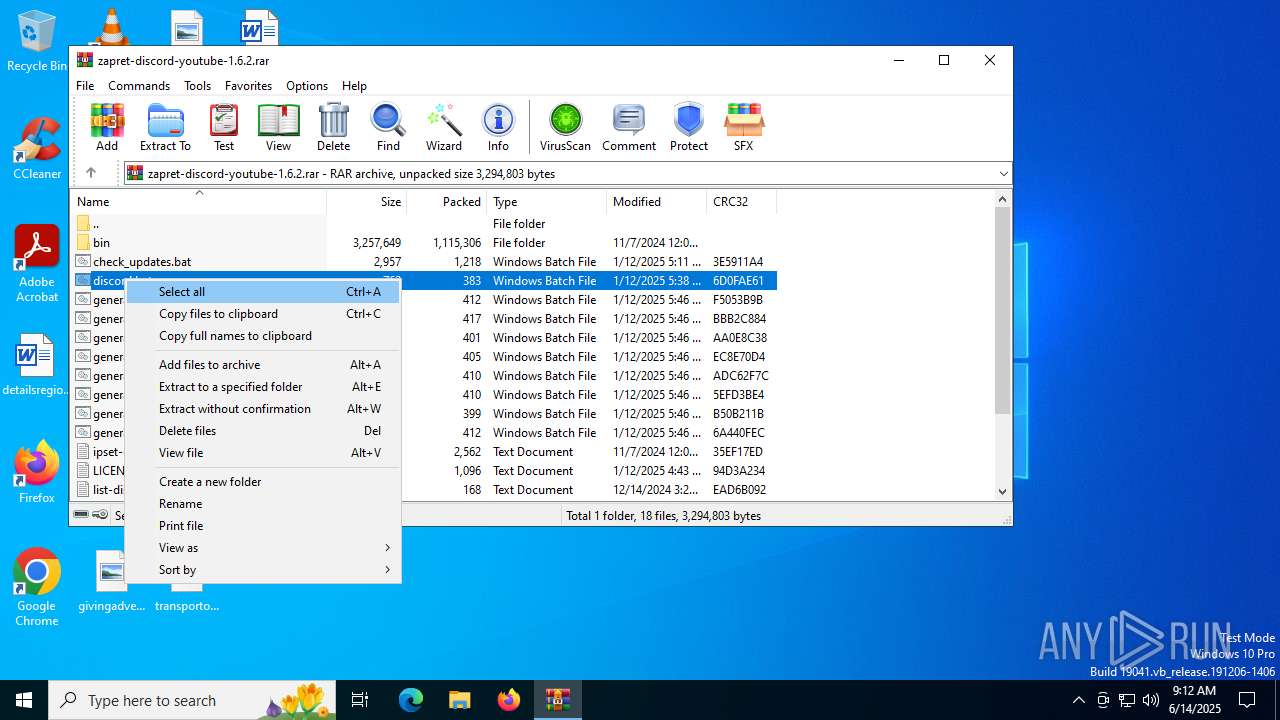
Task: Click WinRAR taskbar icon
Action: tap(557, 700)
